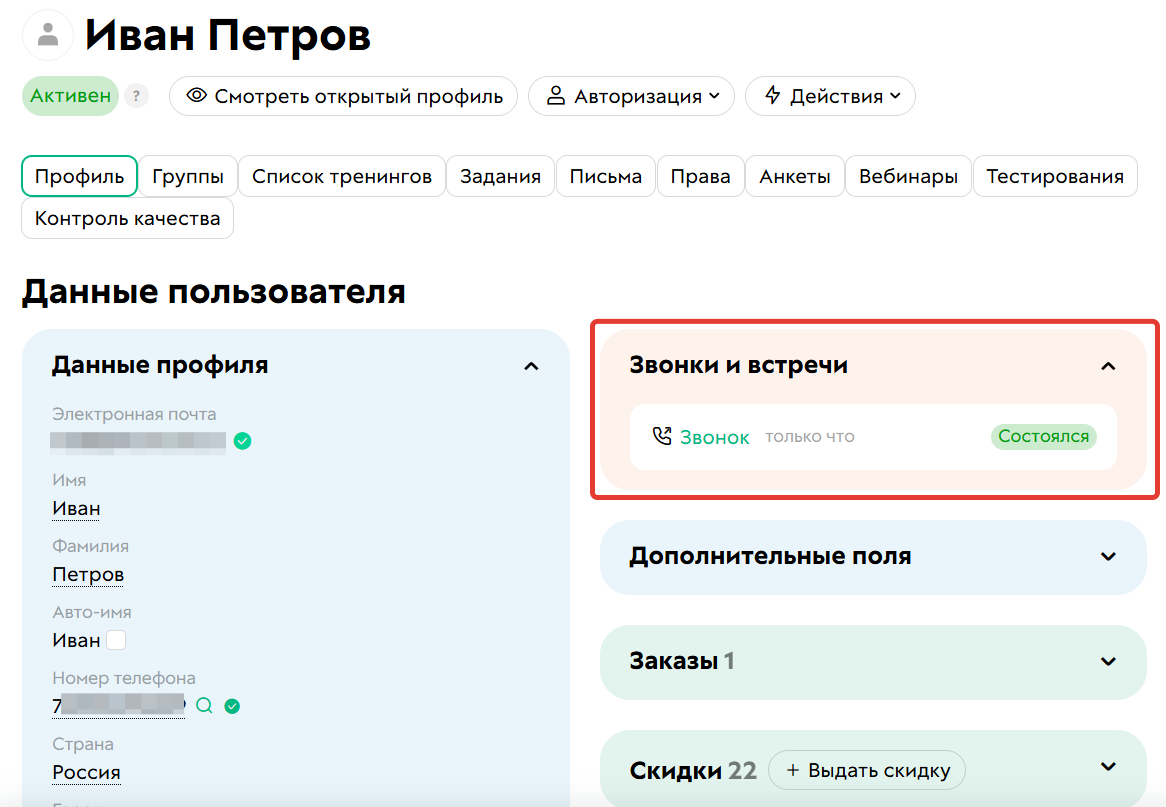Click the user avatar icon
The image size is (1166, 807).
pyautogui.click(x=47, y=34)
